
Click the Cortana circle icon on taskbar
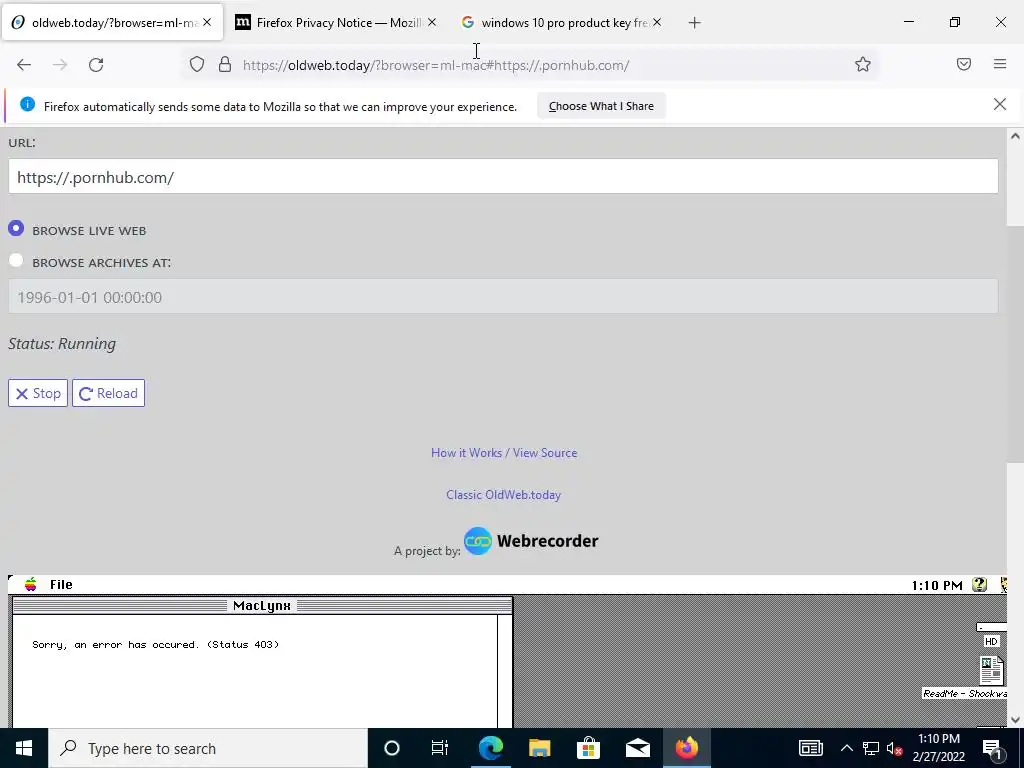click(x=391, y=748)
